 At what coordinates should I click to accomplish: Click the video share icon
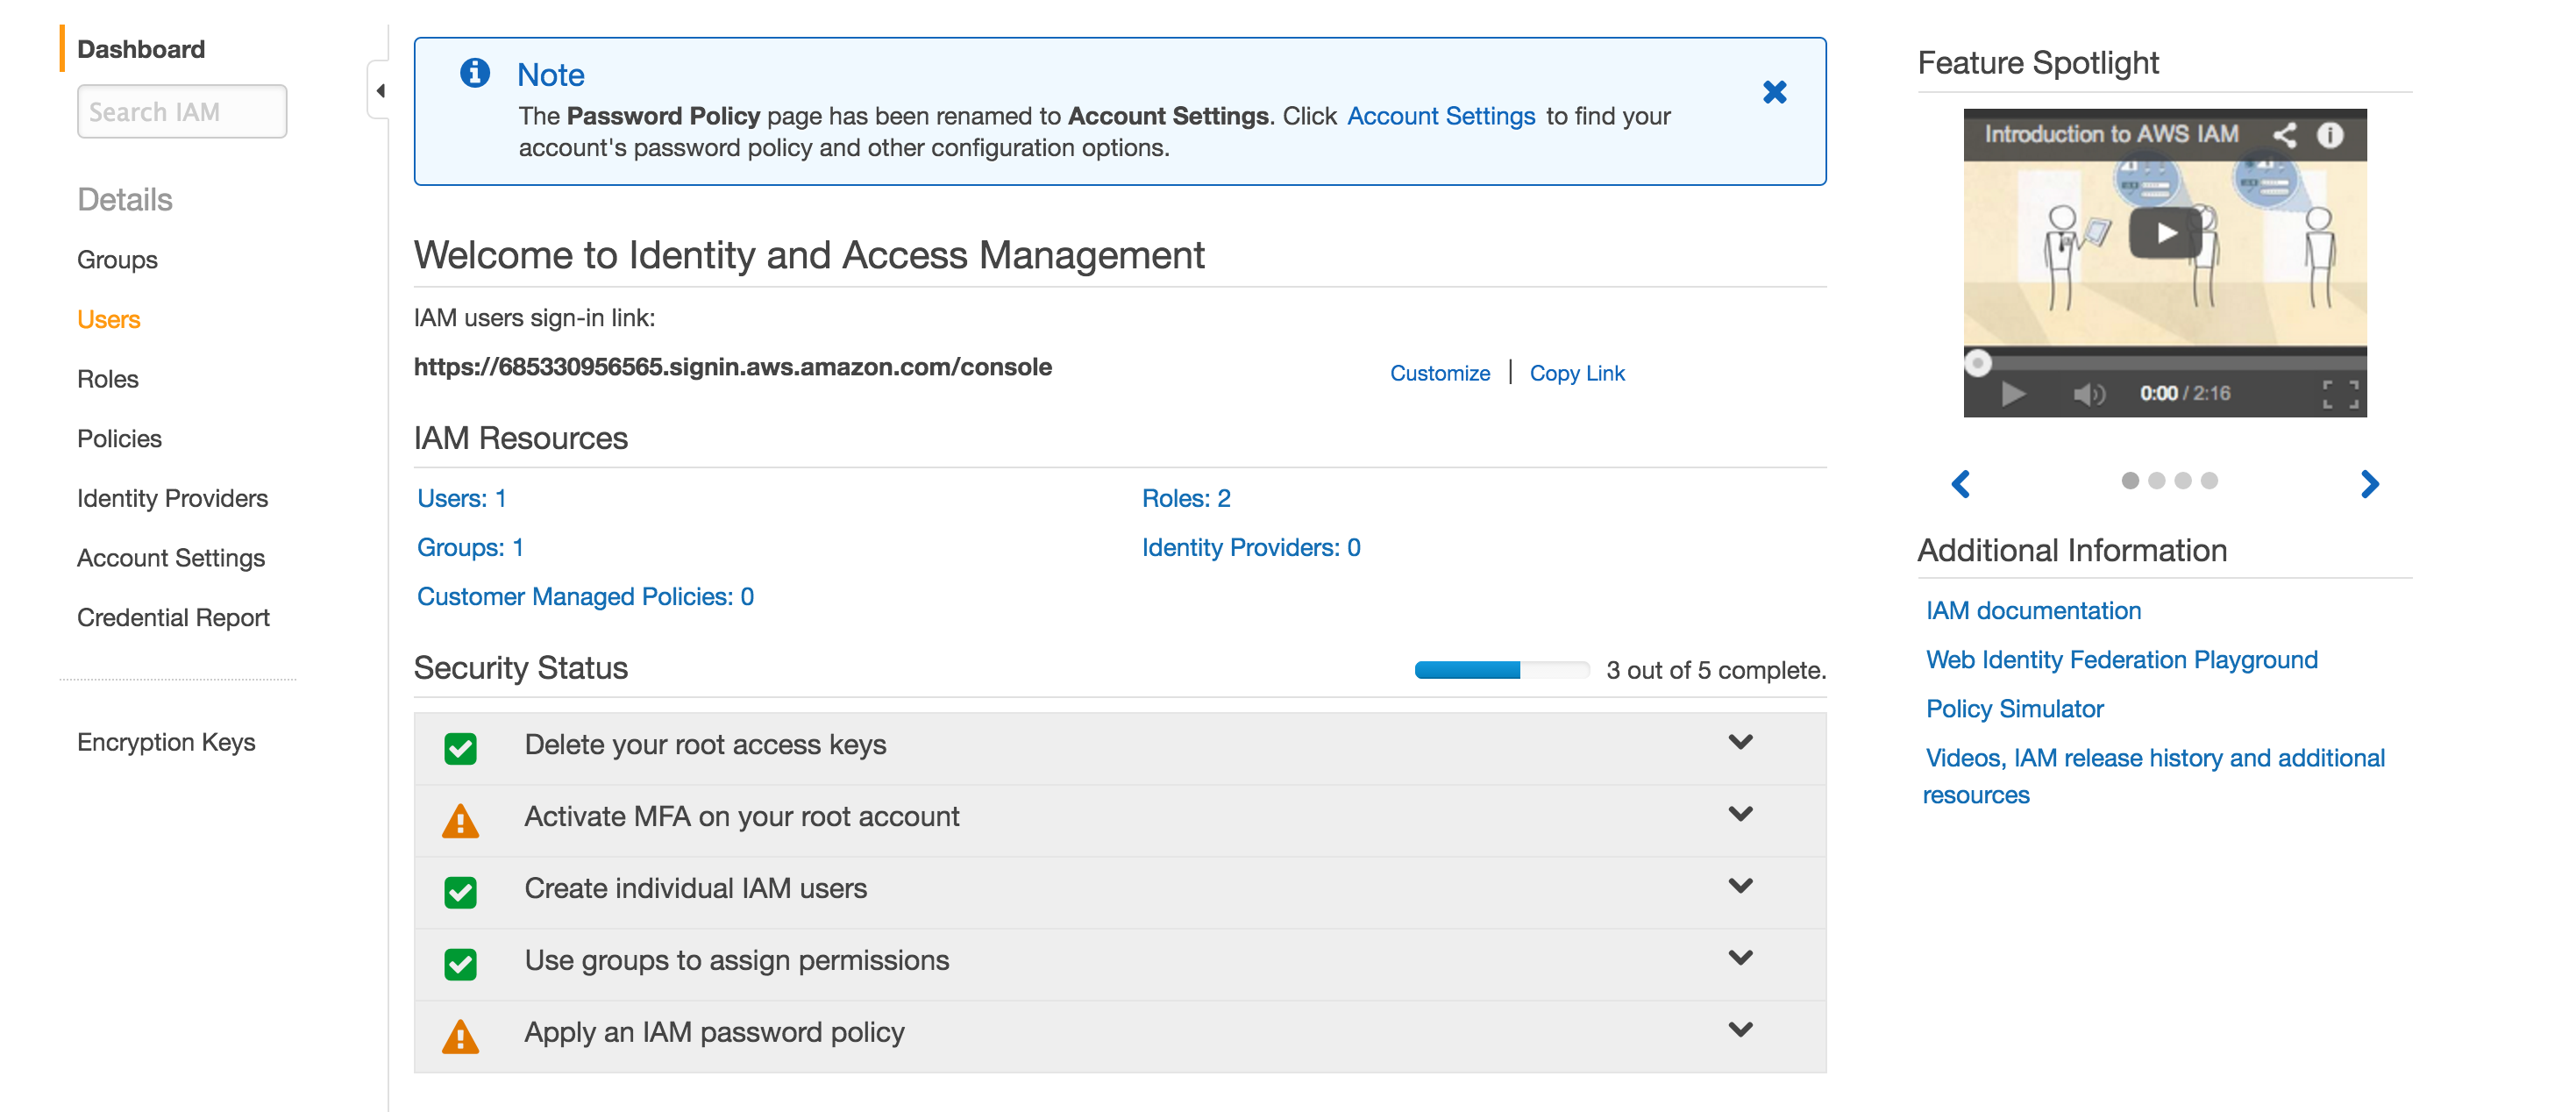click(2284, 135)
